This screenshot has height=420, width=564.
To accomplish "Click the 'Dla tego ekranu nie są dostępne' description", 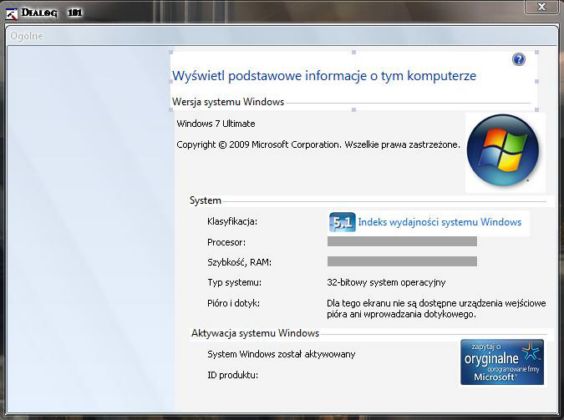I will click(436, 309).
